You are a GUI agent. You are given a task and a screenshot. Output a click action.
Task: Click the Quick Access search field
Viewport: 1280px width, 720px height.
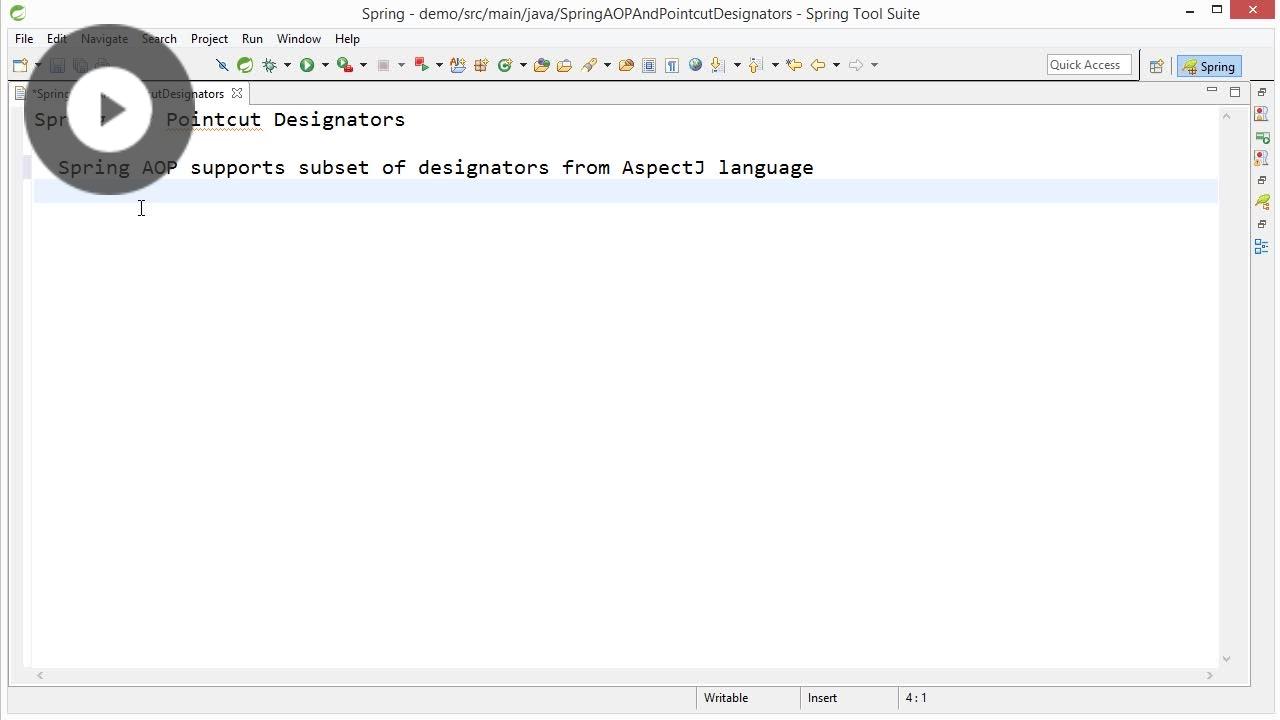[x=1089, y=65]
